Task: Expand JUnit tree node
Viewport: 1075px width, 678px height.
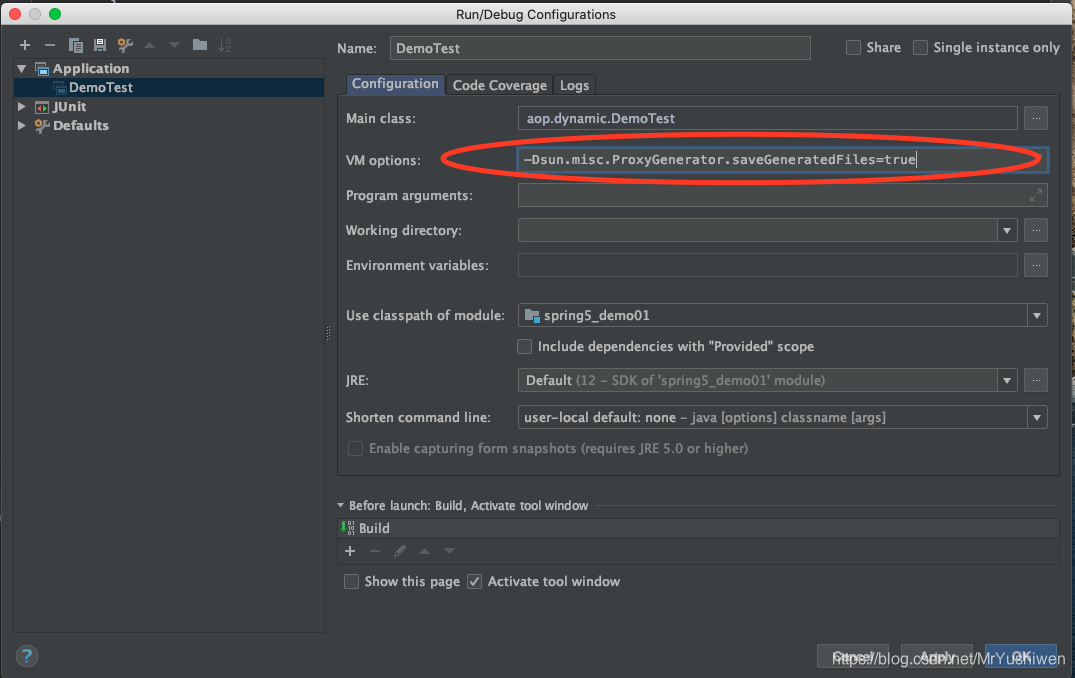Action: click(21, 106)
